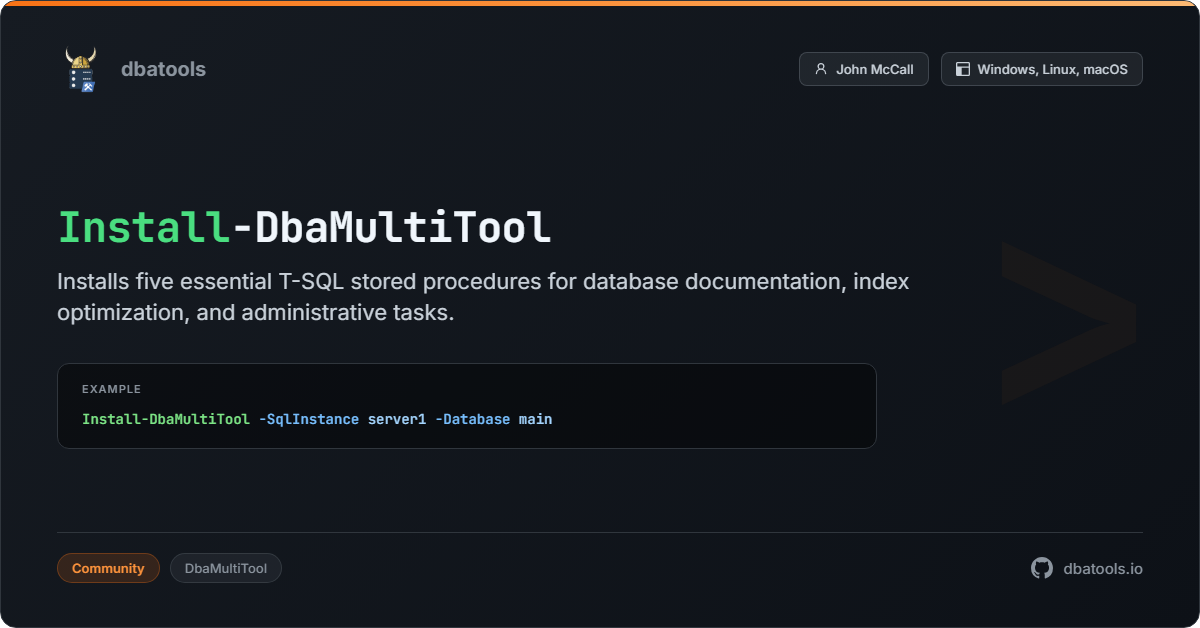Click the DbaMultiTool tag pill

pyautogui.click(x=226, y=568)
